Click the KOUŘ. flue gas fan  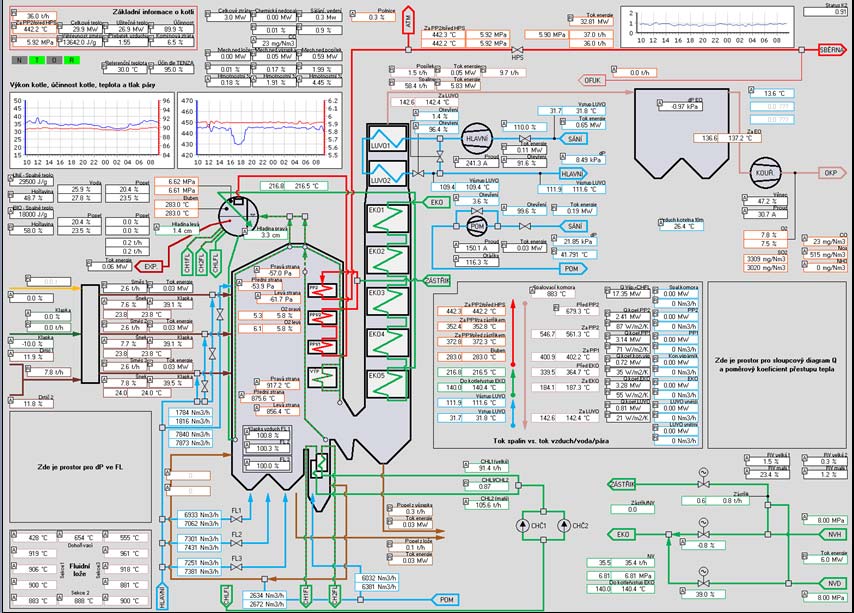coord(765,173)
